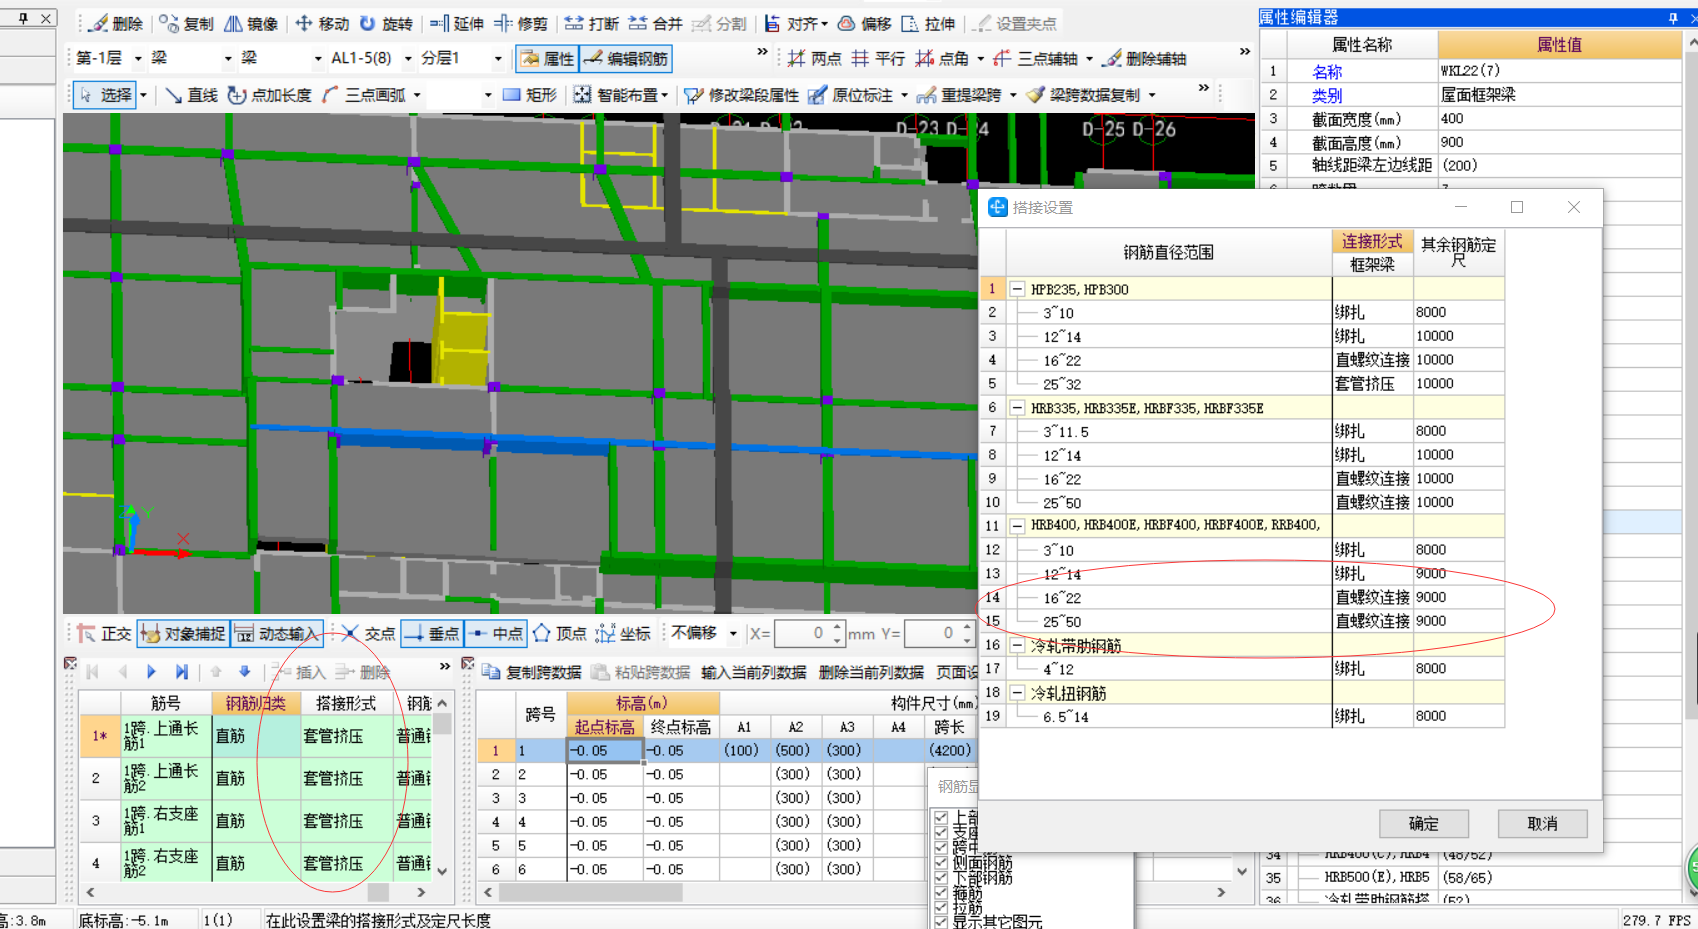This screenshot has width=1698, height=929.
Task: Toggle the 编辑钢筋 button
Action: pyautogui.click(x=626, y=59)
